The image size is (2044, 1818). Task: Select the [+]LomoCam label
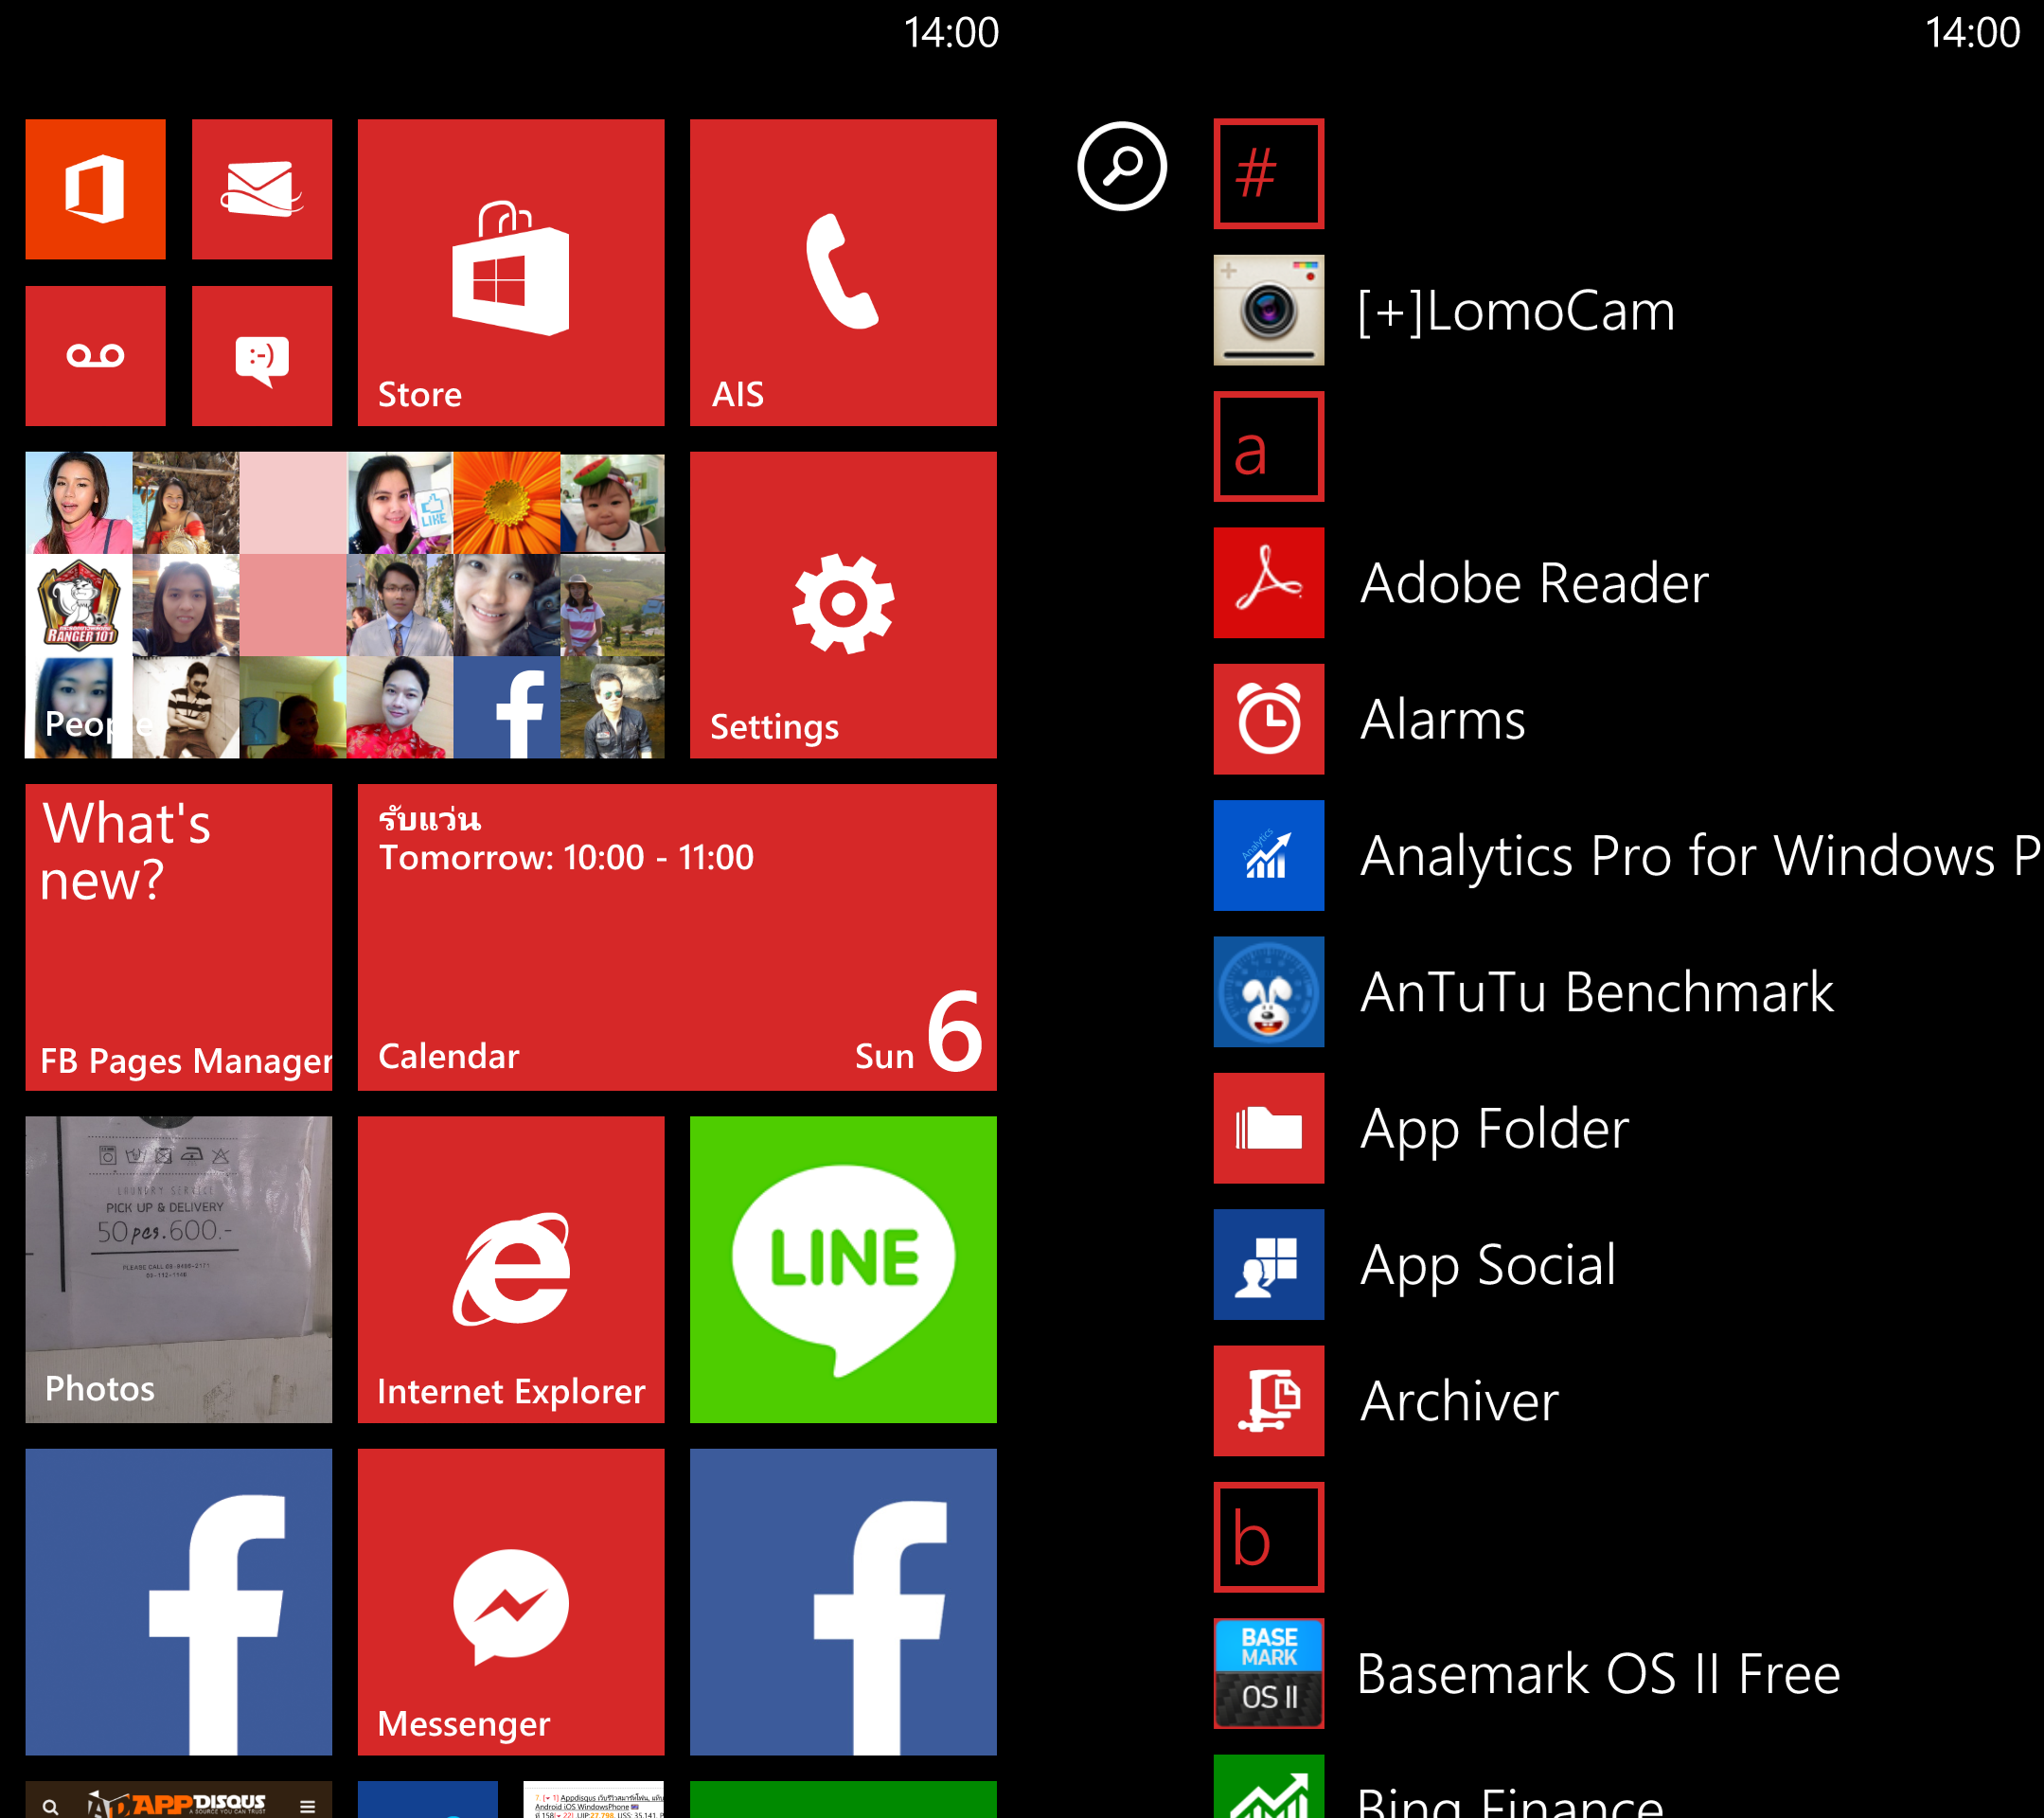click(x=1516, y=312)
